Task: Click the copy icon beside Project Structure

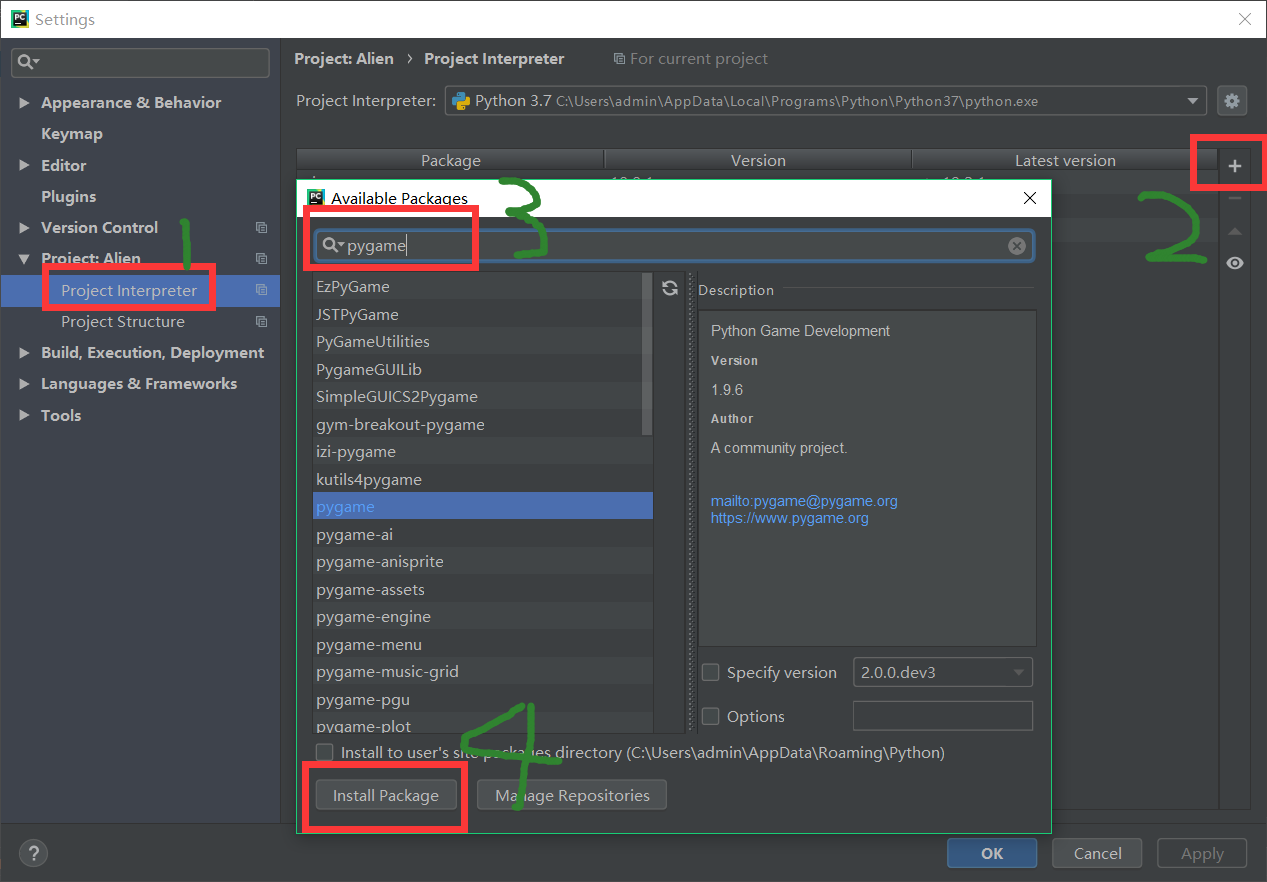Action: point(261,322)
